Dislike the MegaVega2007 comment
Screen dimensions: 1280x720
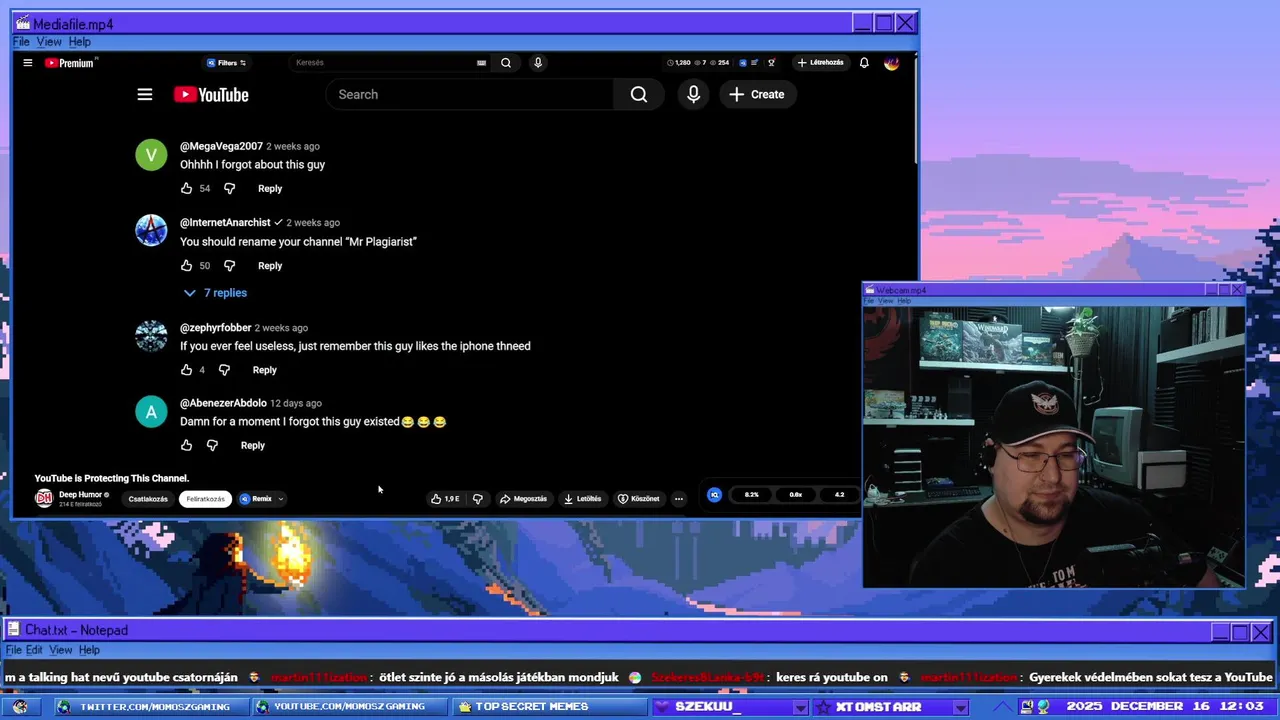coord(229,188)
